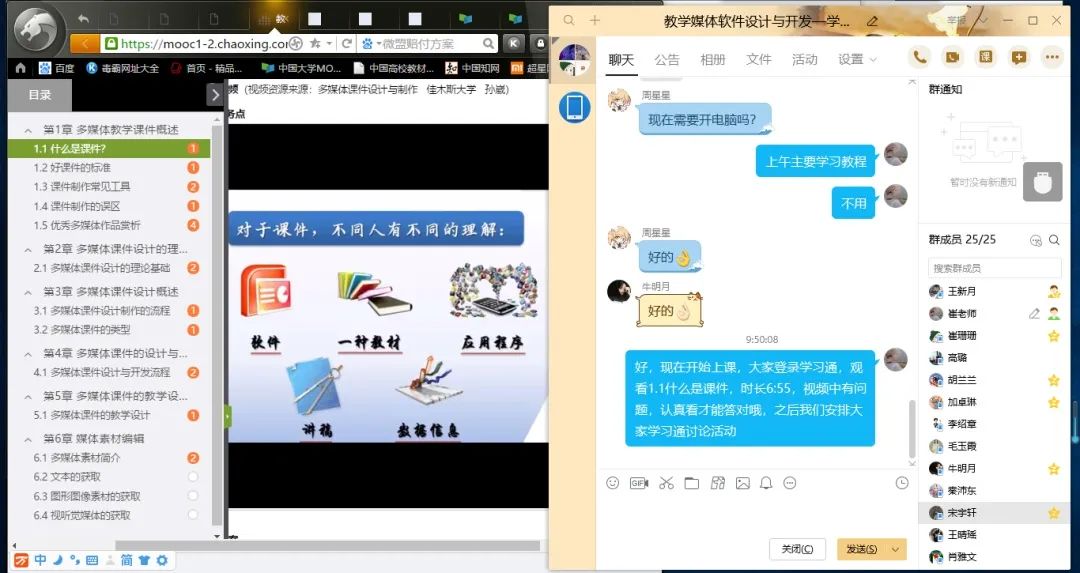This screenshot has width=1080, height=573.
Task: Click the send picture icon
Action: (742, 483)
